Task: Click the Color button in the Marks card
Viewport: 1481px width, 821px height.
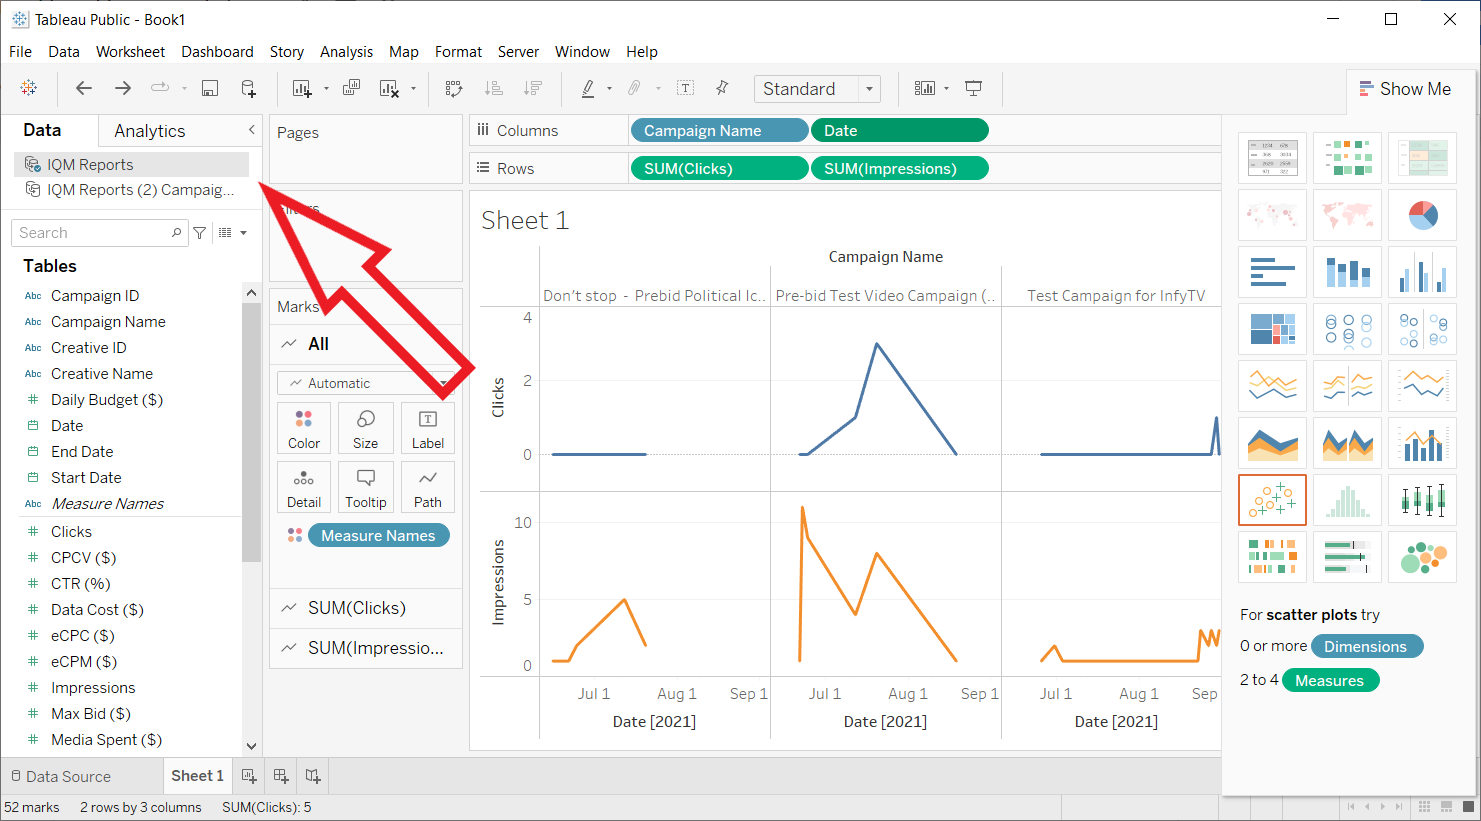Action: pos(304,428)
